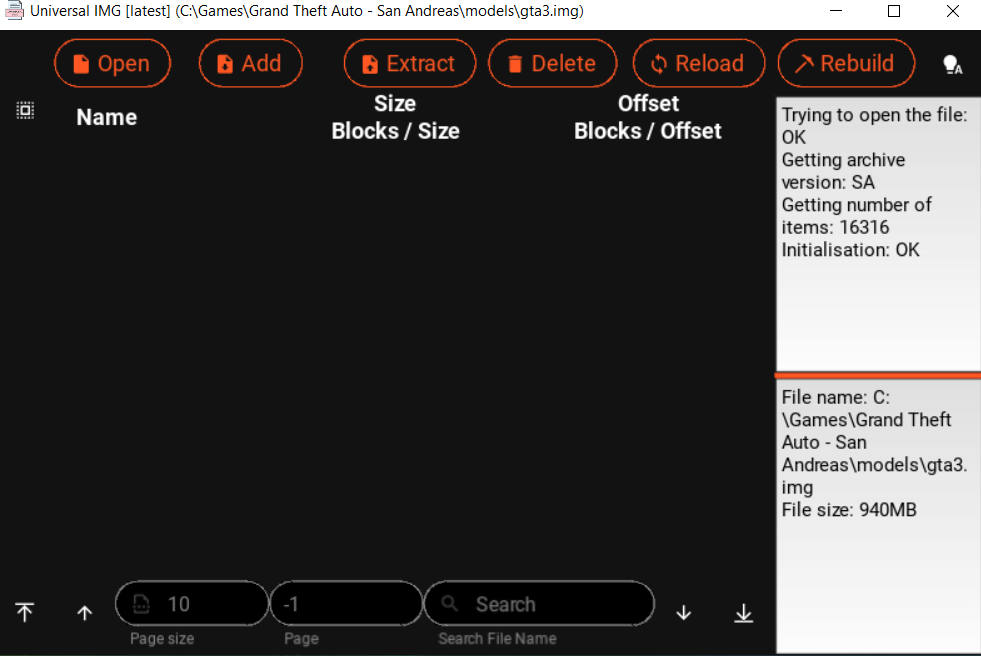Click the Page number field showing -1
This screenshot has height=656, width=981.
[347, 603]
